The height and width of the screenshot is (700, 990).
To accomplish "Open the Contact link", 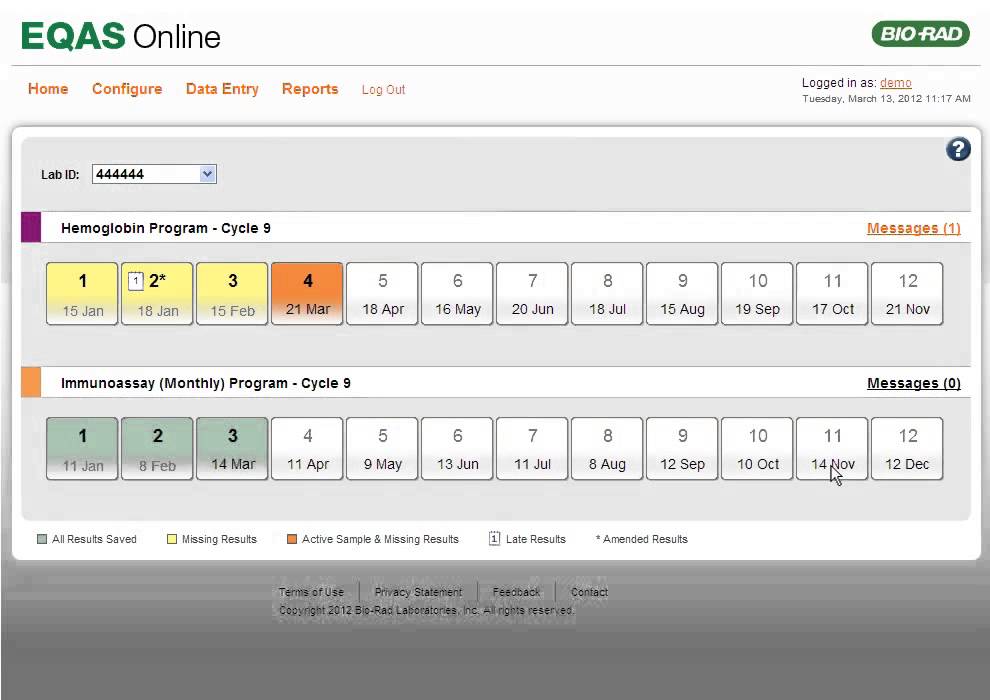I will point(589,592).
